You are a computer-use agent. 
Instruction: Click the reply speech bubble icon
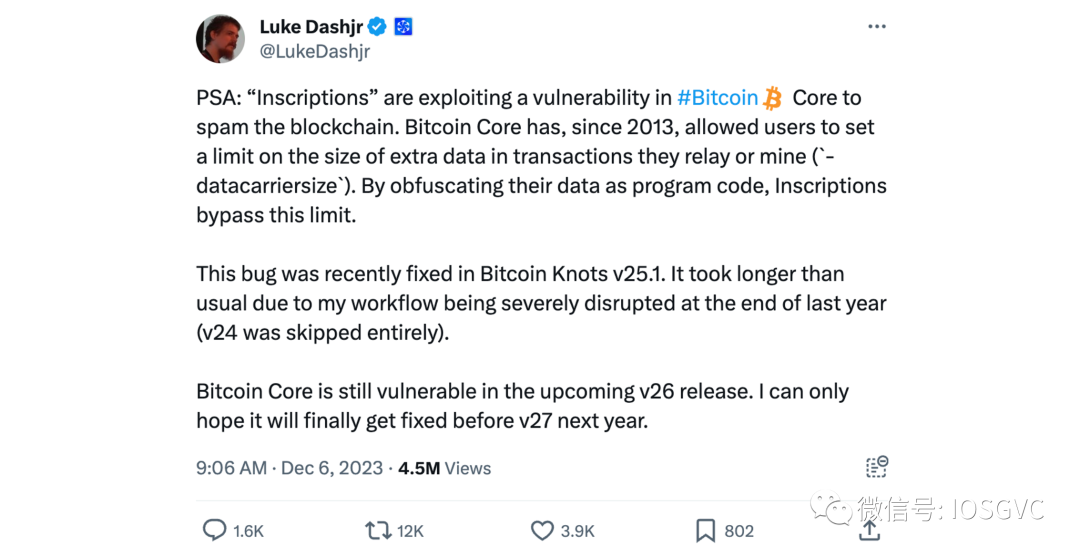214,530
